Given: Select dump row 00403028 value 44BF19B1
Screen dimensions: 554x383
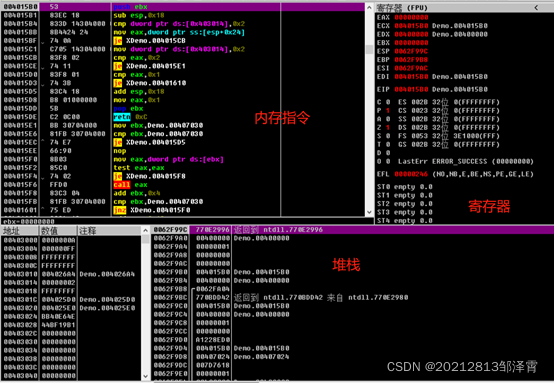Looking at the screenshot, I should [x=71, y=325].
